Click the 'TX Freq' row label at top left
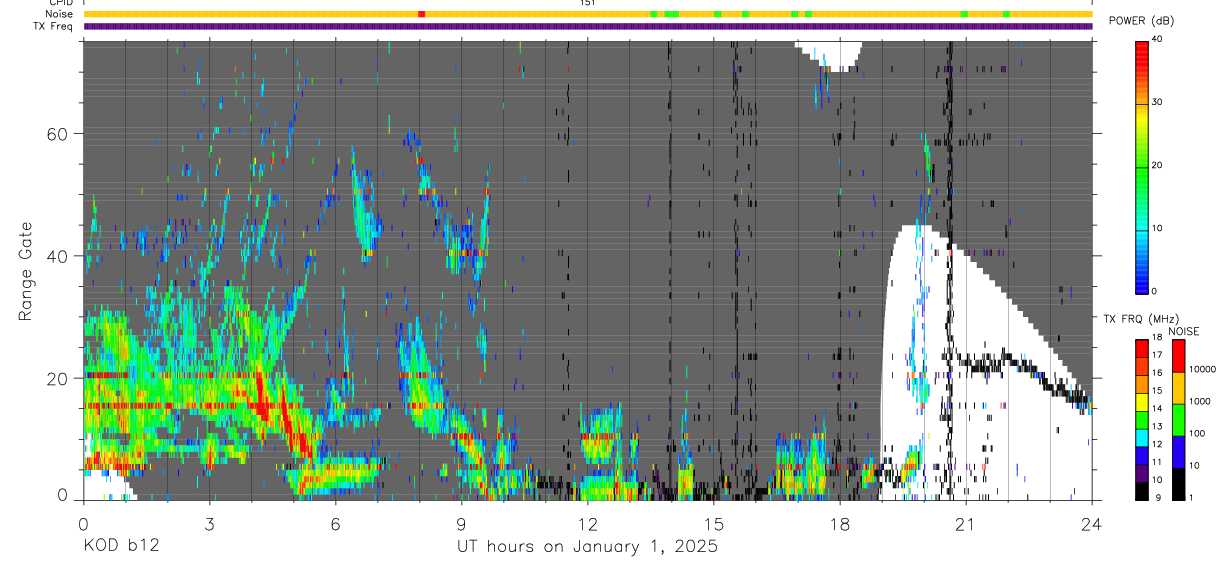Viewport: 1228px width, 567px height. click(x=52, y=26)
